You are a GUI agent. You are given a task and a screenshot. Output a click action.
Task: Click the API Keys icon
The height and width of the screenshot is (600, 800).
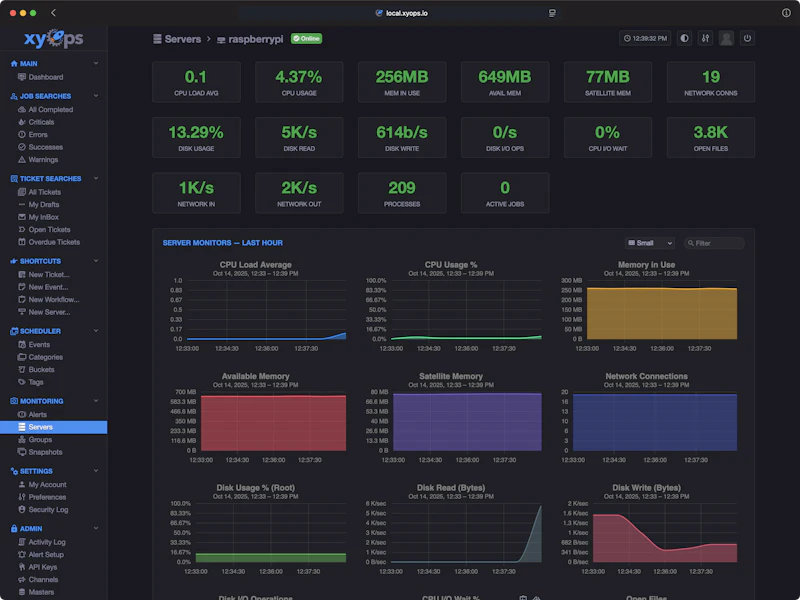[x=21, y=567]
